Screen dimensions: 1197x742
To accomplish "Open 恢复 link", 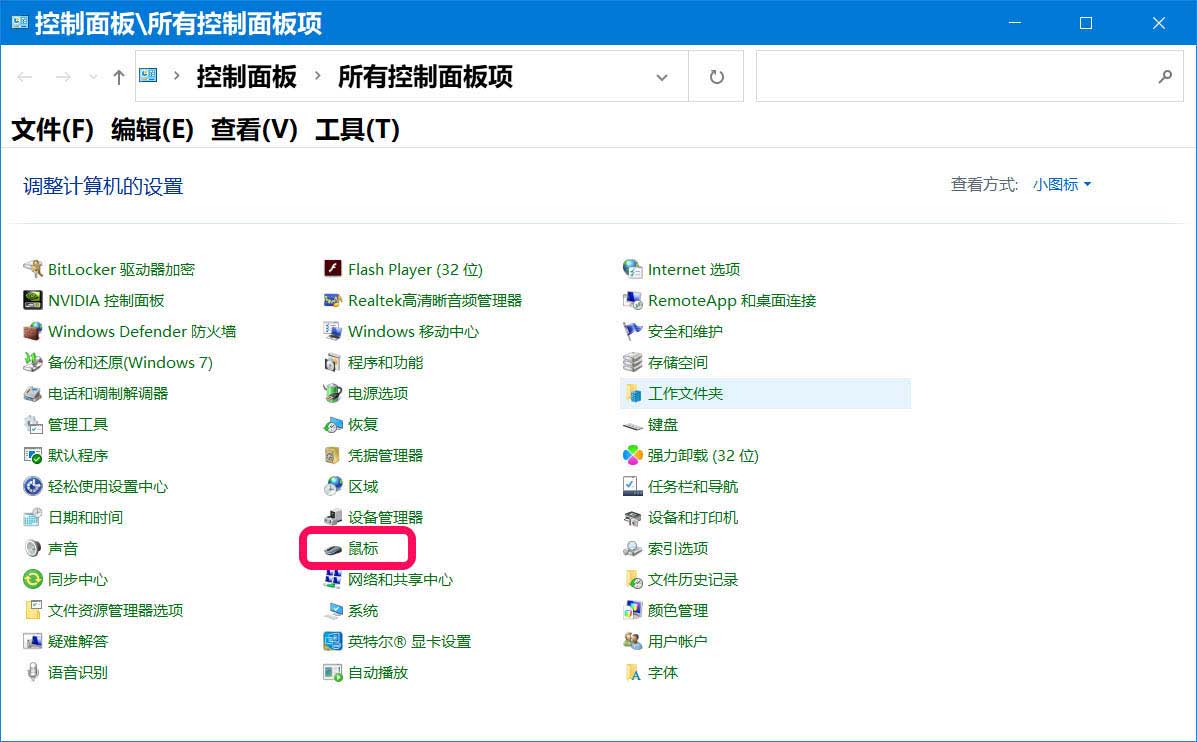I will (363, 424).
